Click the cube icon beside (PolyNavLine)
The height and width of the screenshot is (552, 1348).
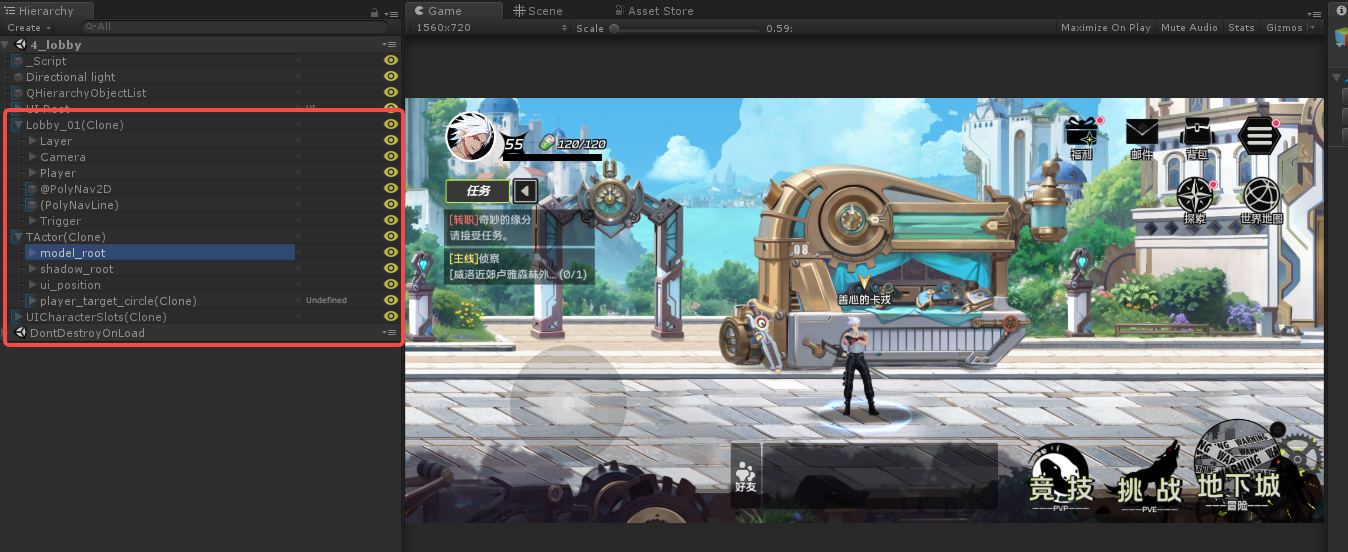[x=32, y=205]
